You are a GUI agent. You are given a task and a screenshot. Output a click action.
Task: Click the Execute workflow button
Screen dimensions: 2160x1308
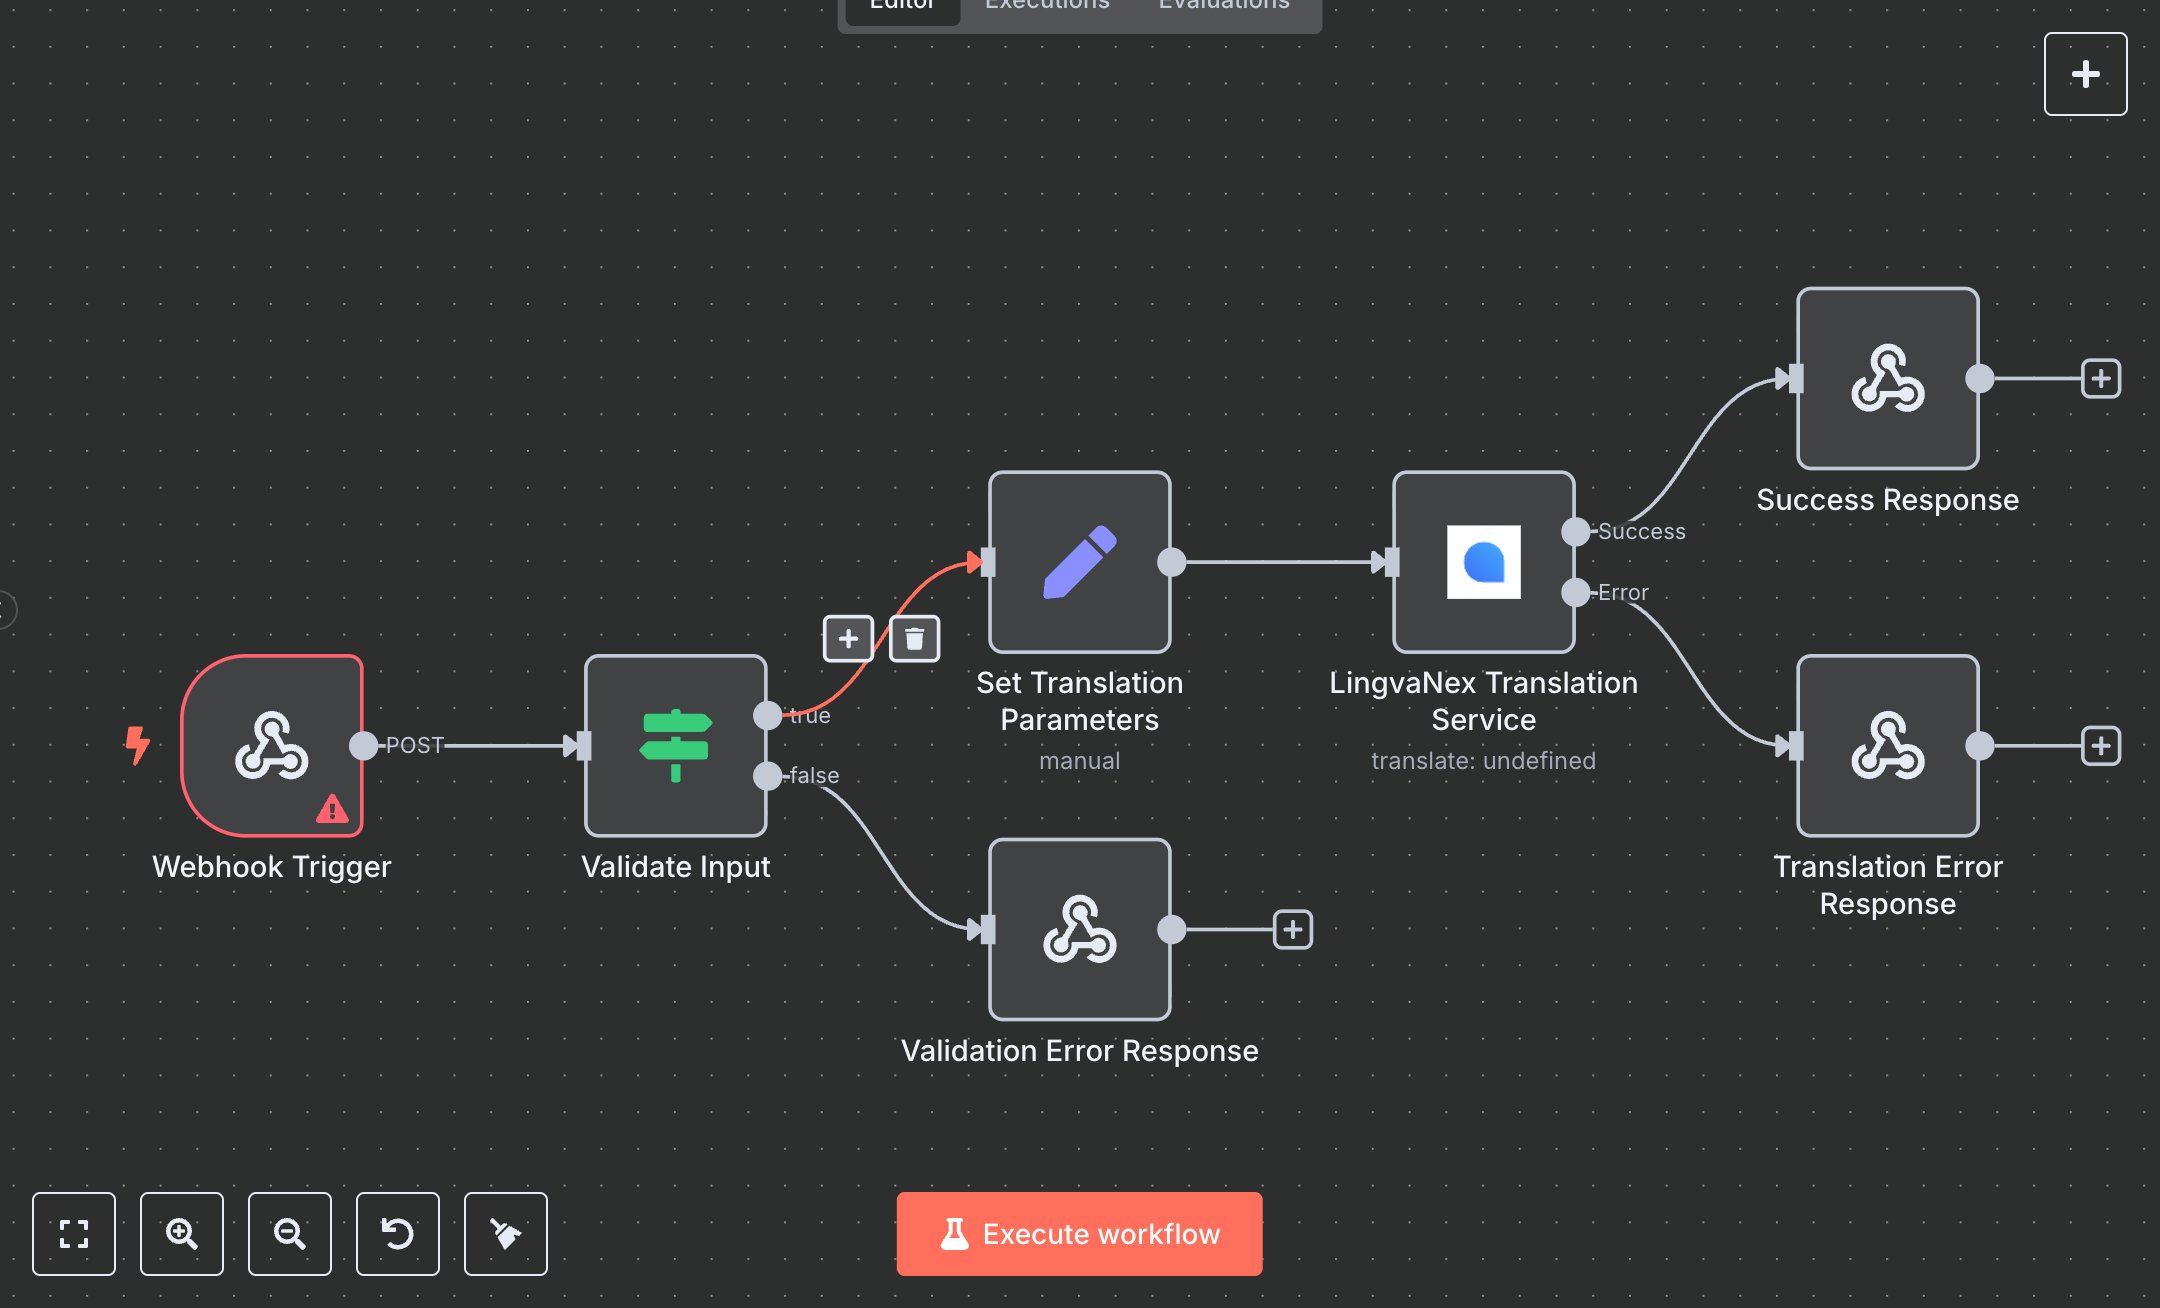tap(1078, 1233)
